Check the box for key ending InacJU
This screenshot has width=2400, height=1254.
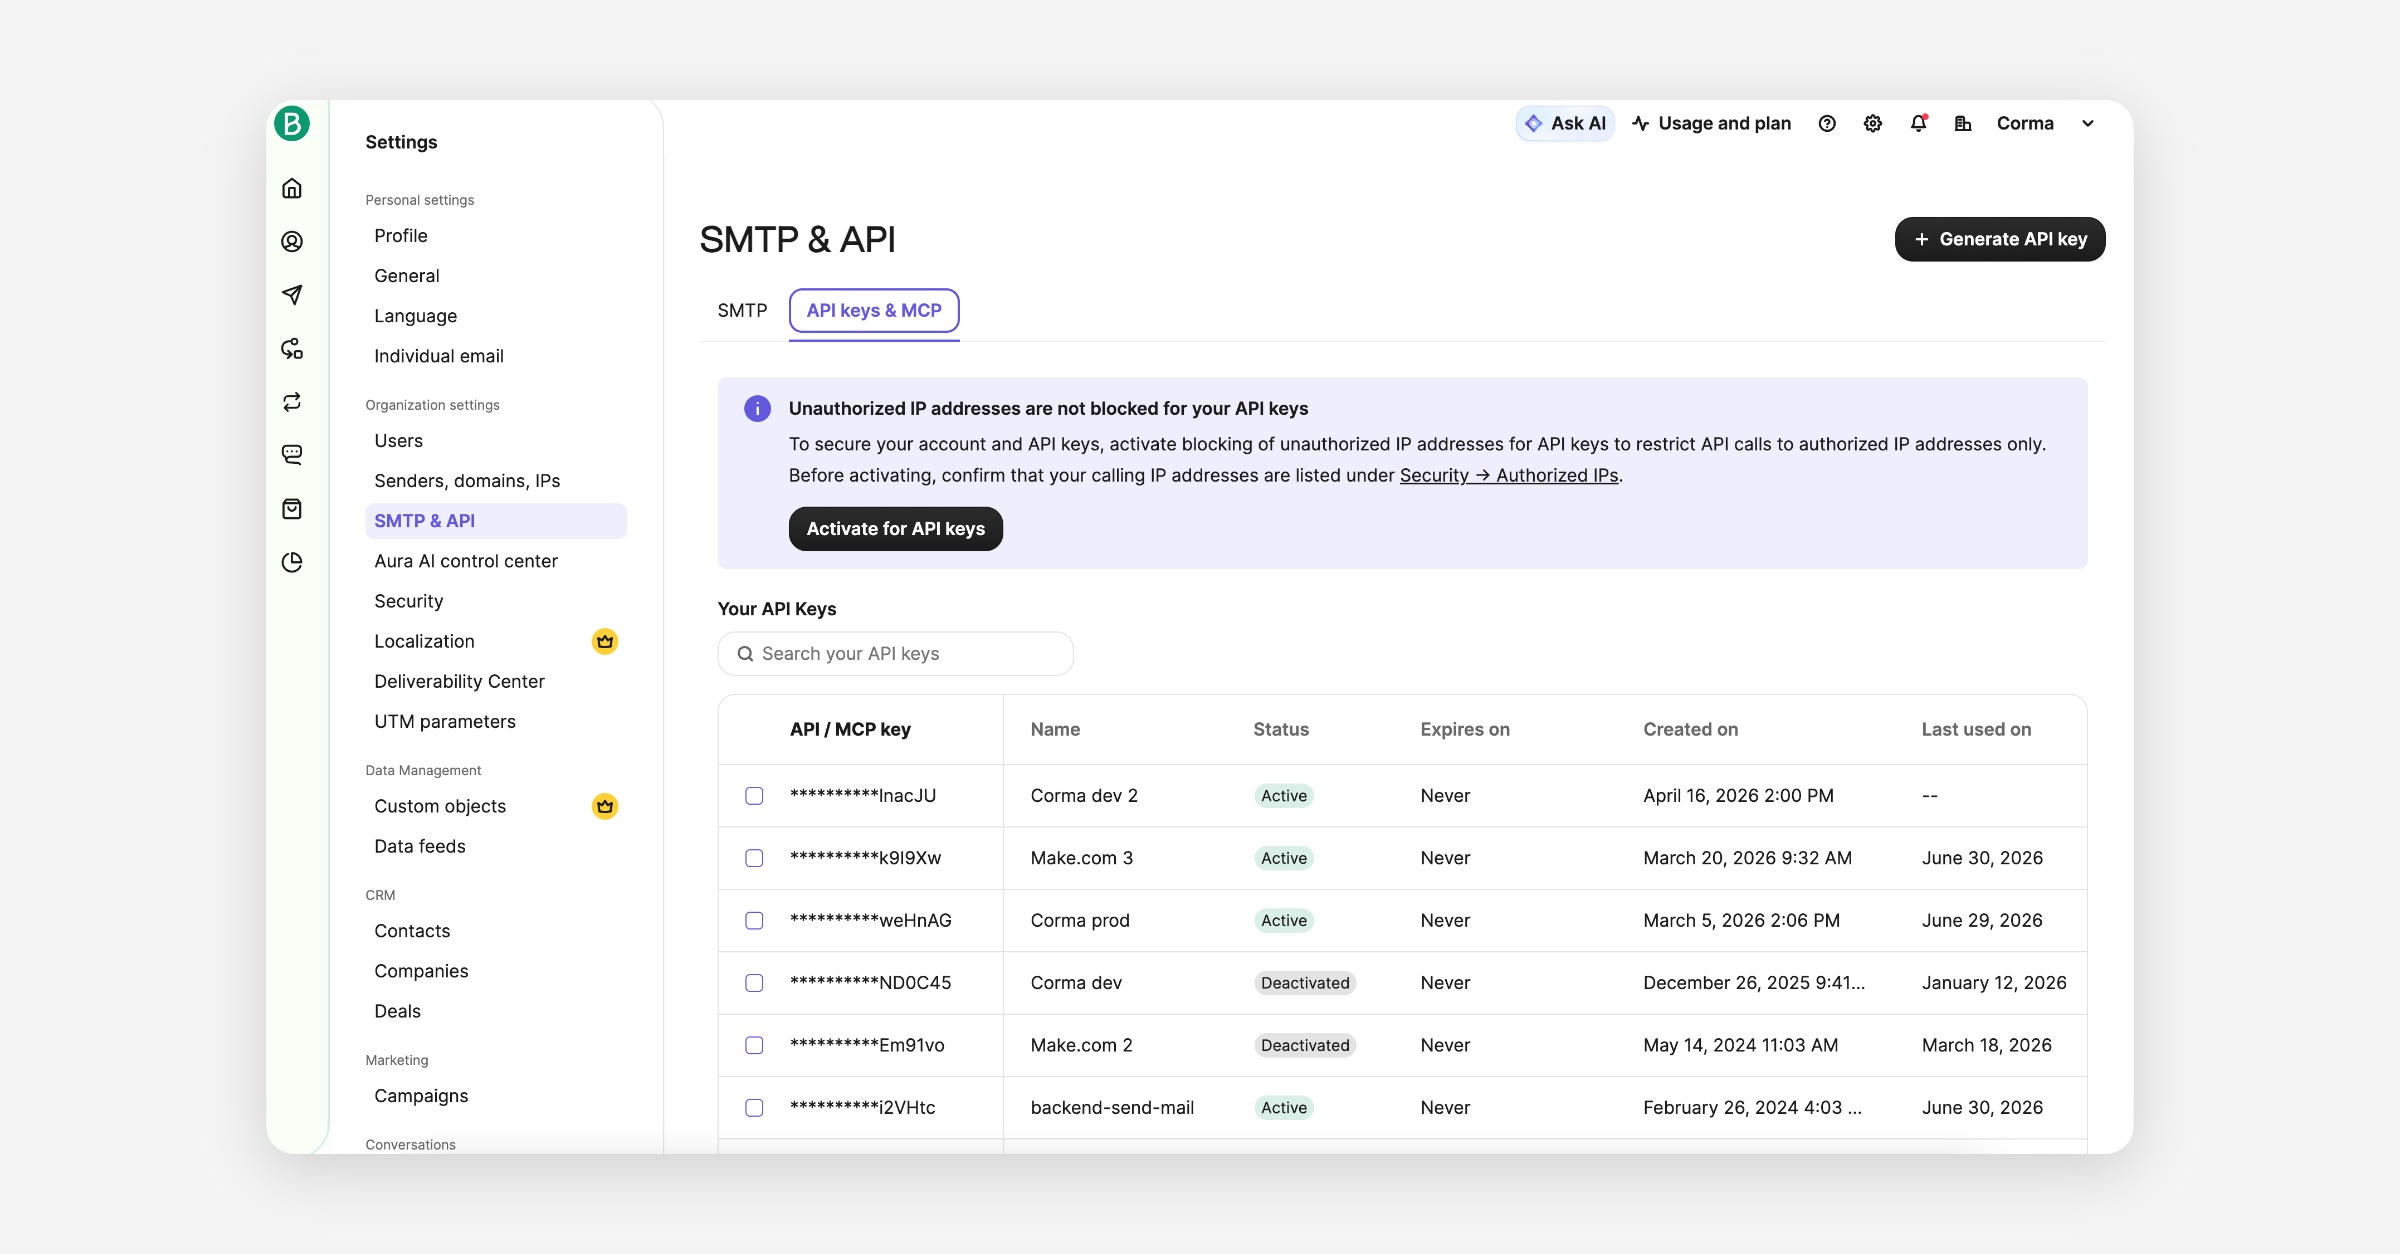coord(754,796)
